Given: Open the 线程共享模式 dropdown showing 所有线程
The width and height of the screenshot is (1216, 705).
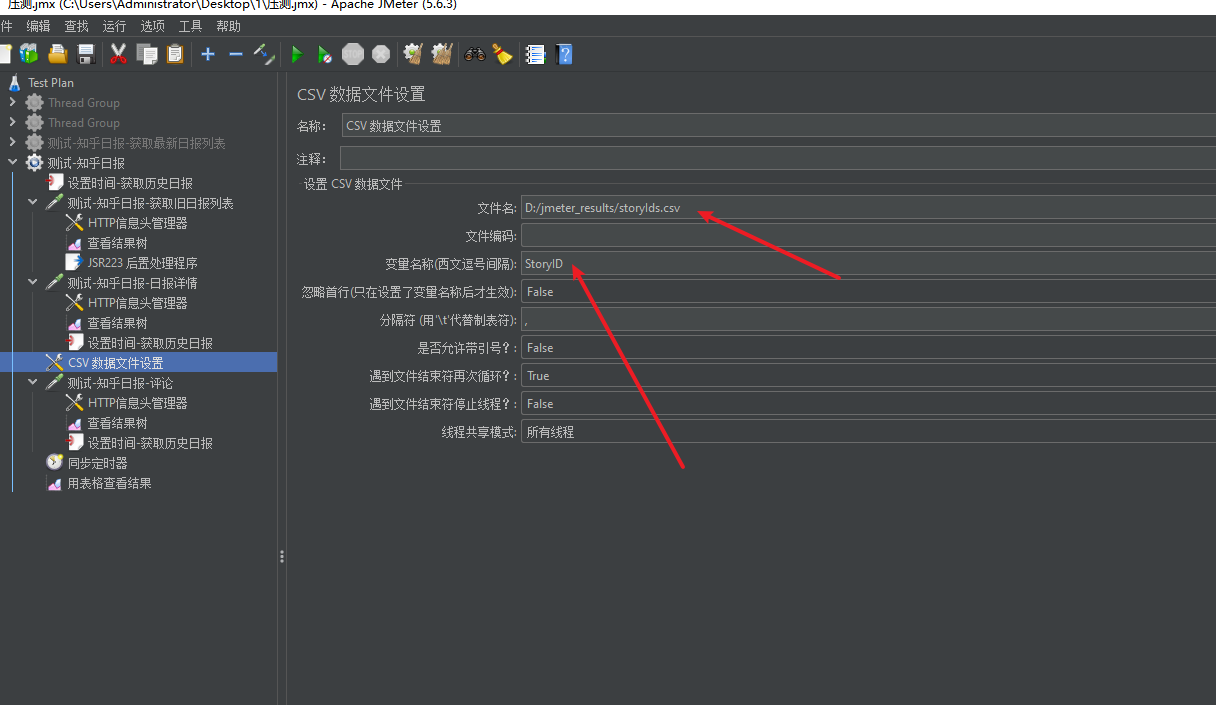Looking at the screenshot, I should pos(868,432).
